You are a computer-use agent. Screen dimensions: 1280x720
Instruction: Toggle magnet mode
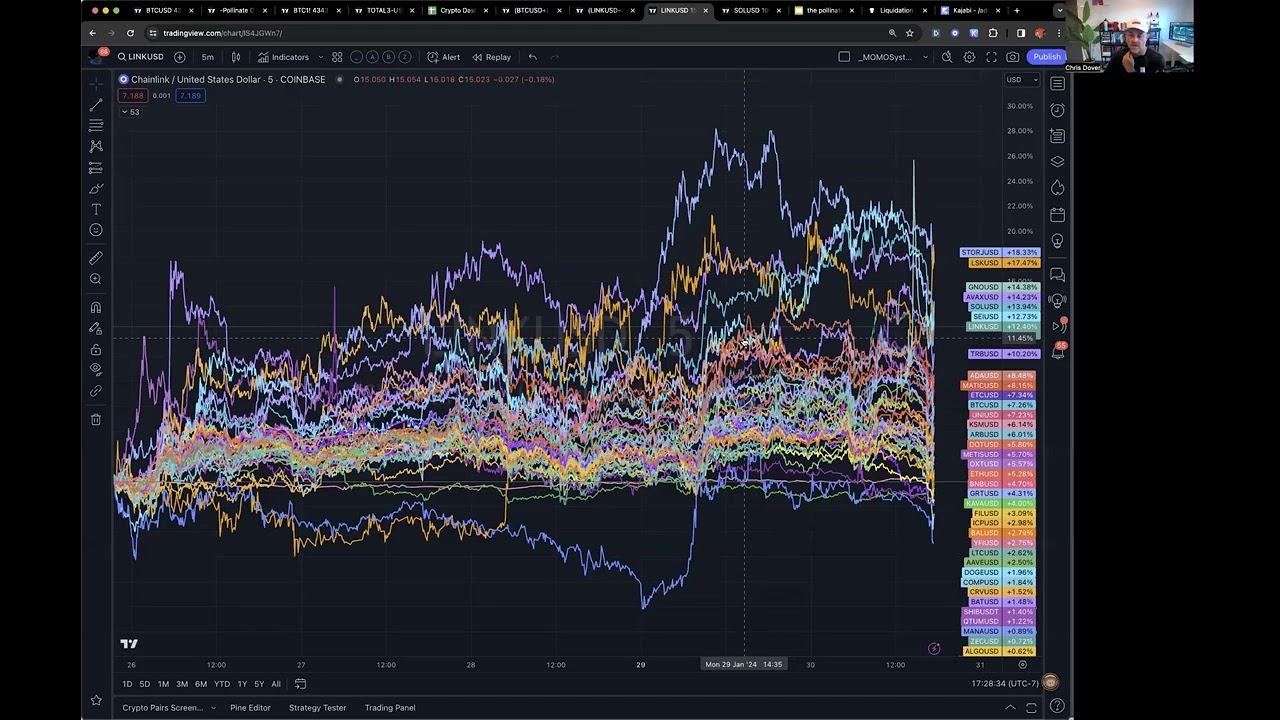tap(96, 307)
